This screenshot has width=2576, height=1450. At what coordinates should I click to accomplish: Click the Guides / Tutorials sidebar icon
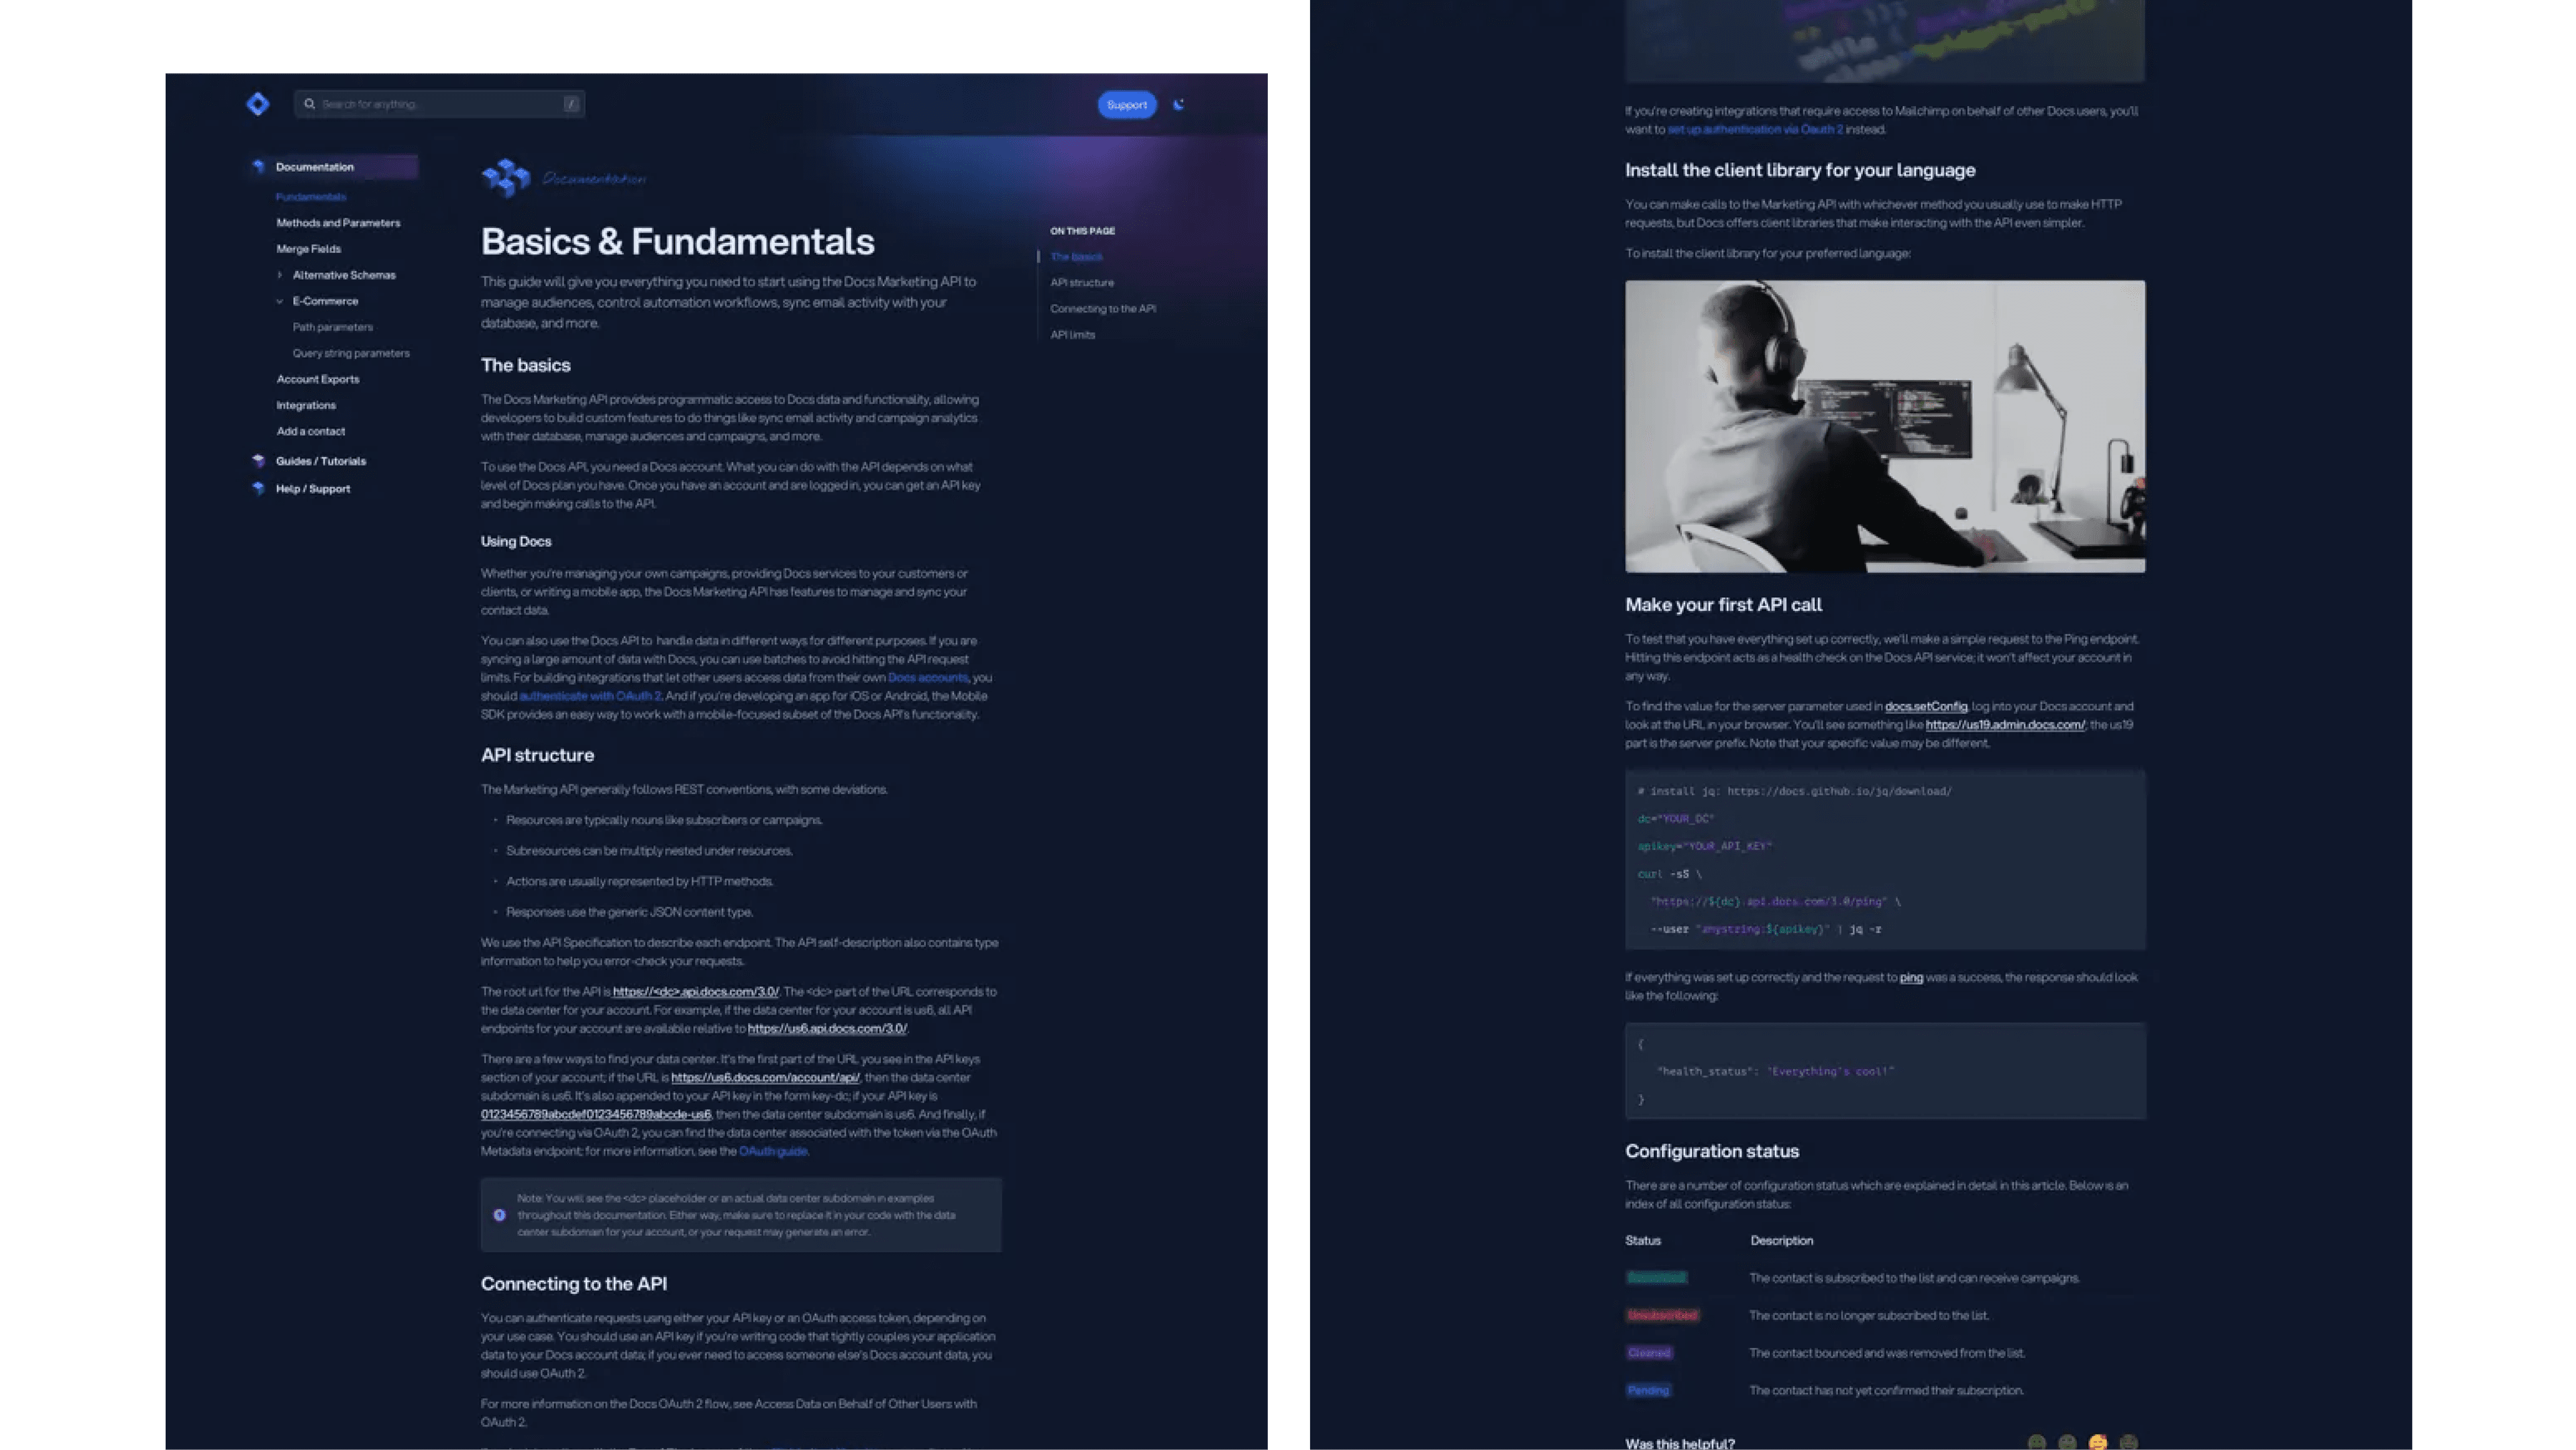[x=258, y=461]
